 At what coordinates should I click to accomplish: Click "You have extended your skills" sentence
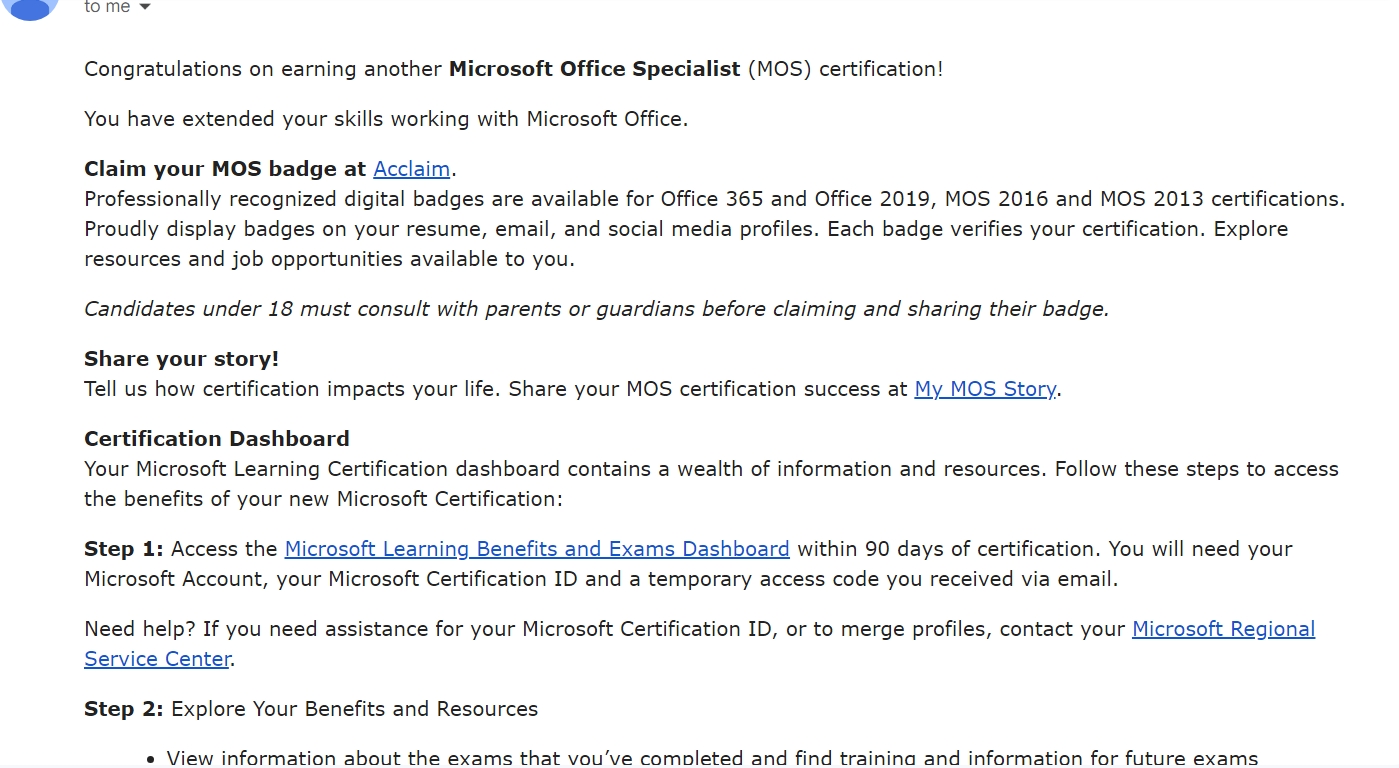pos(386,119)
